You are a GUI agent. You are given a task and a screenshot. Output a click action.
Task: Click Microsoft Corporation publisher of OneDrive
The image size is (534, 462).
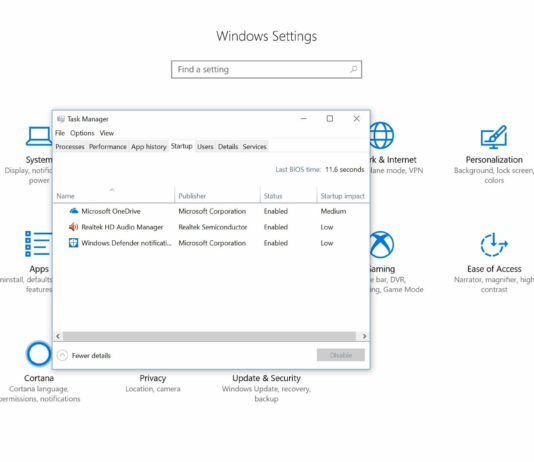pyautogui.click(x=212, y=211)
